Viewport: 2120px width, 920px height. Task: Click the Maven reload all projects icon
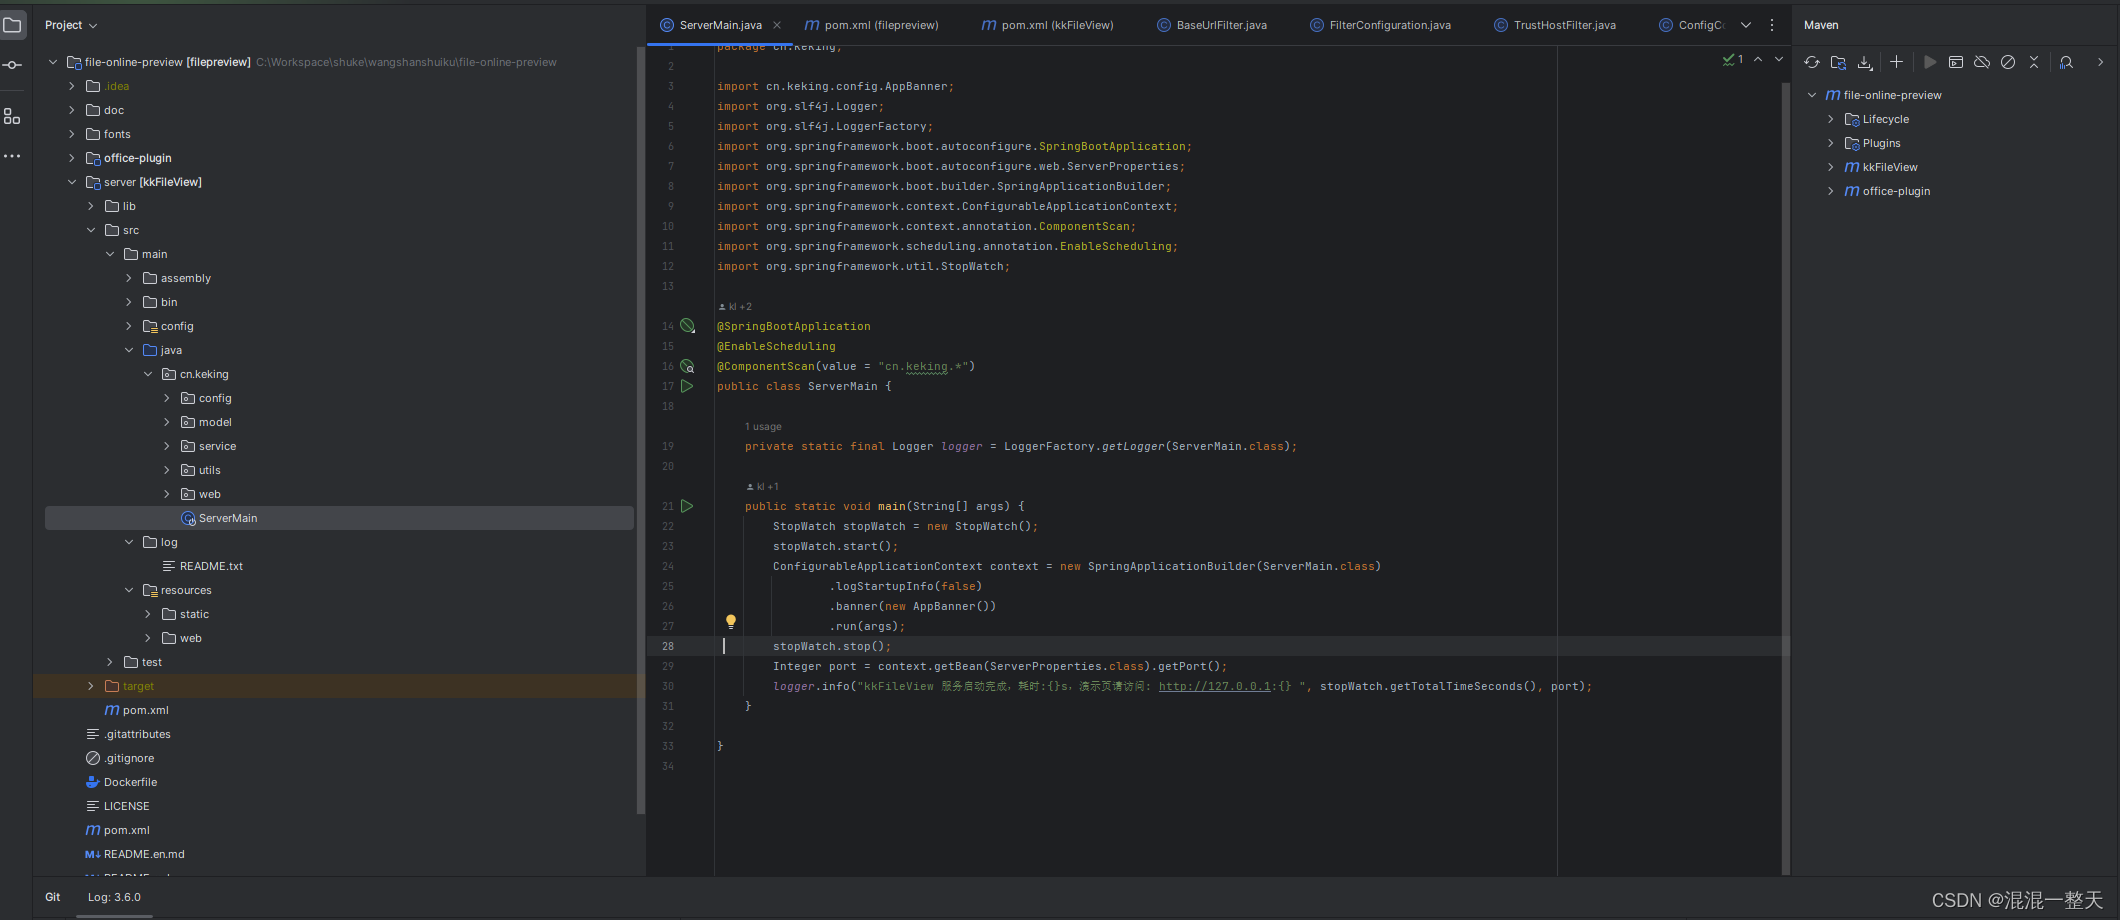click(1812, 62)
